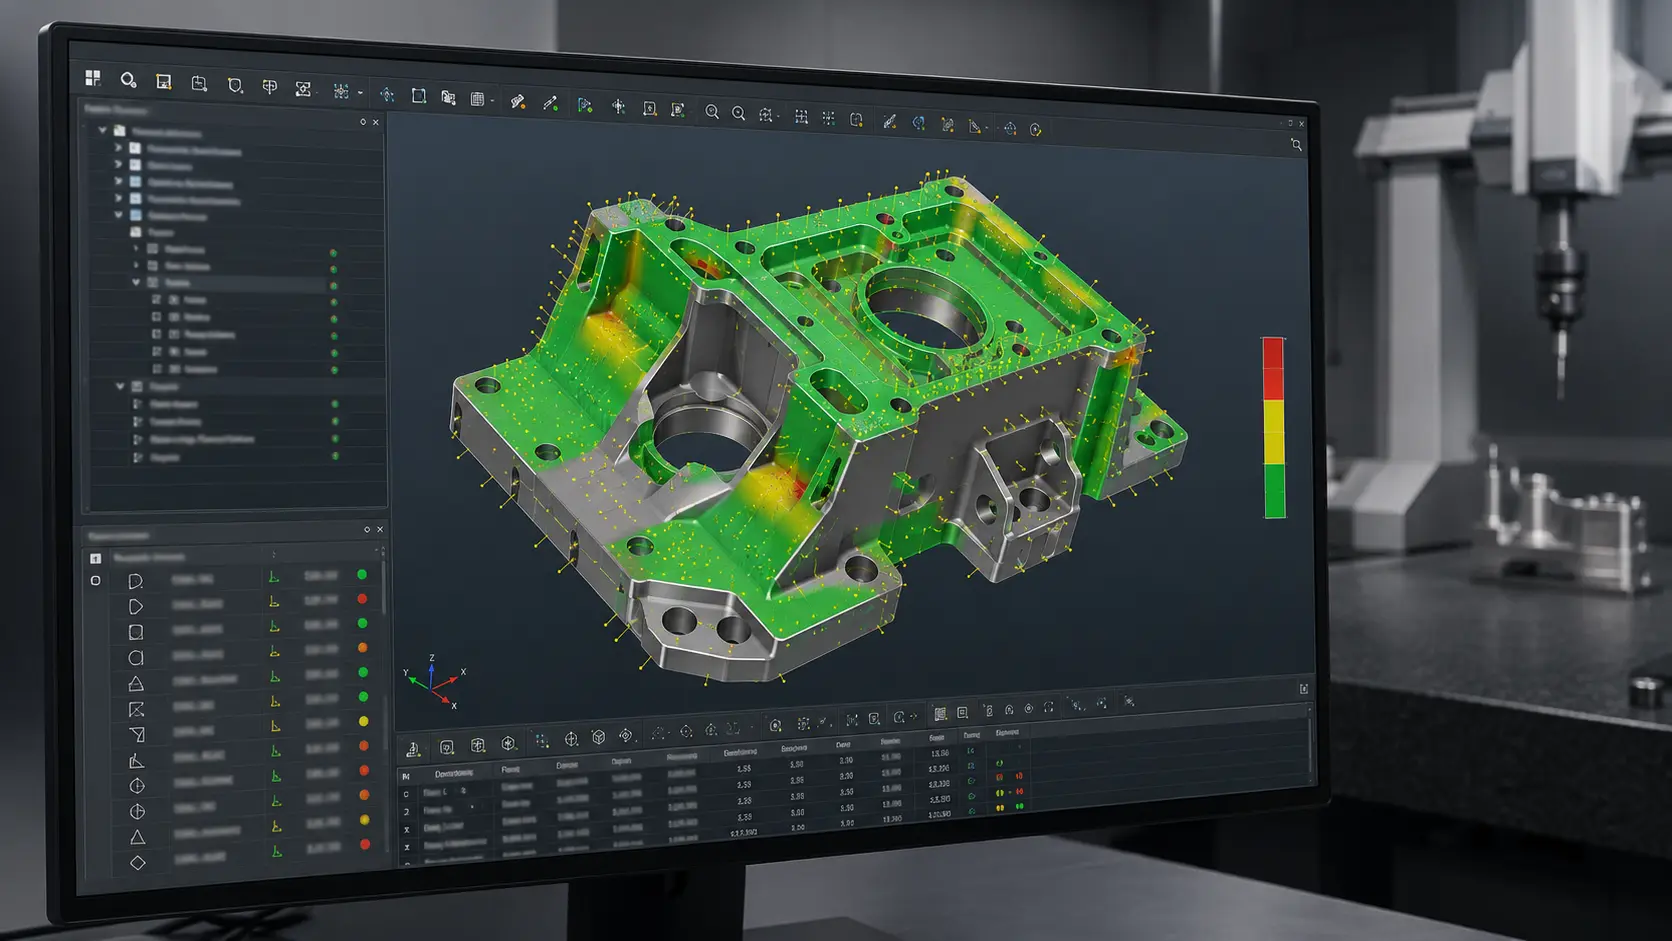
Task: Open the four-square application menu icon
Action: 93,78
